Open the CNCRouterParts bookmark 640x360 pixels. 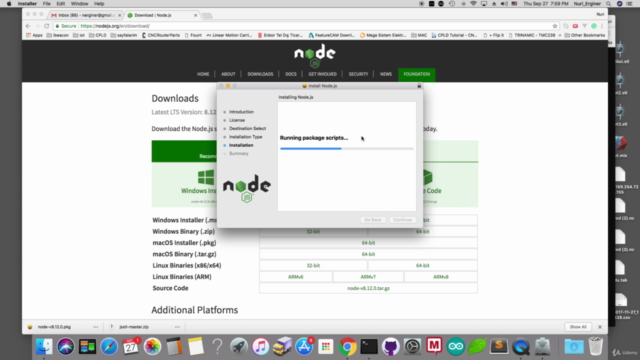(161, 36)
